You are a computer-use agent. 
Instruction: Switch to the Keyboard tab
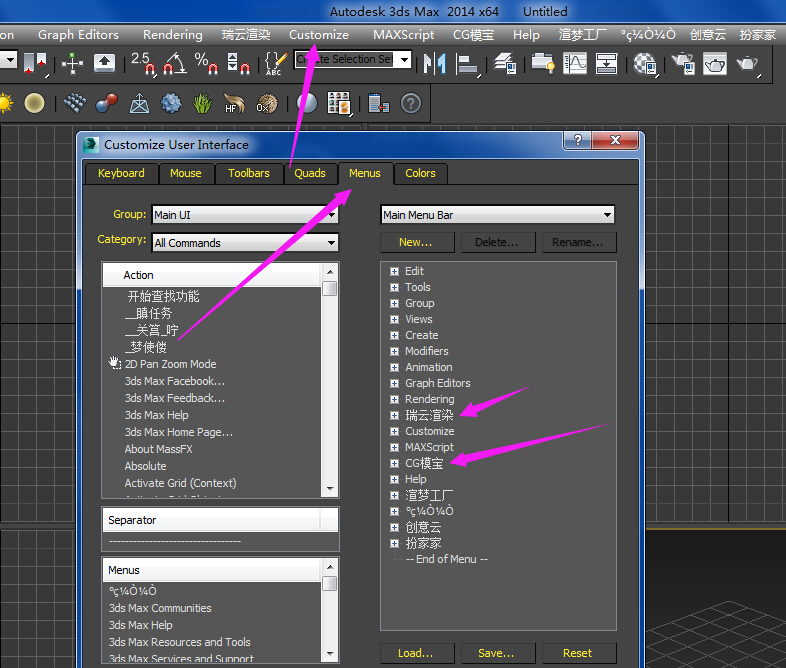pos(121,173)
